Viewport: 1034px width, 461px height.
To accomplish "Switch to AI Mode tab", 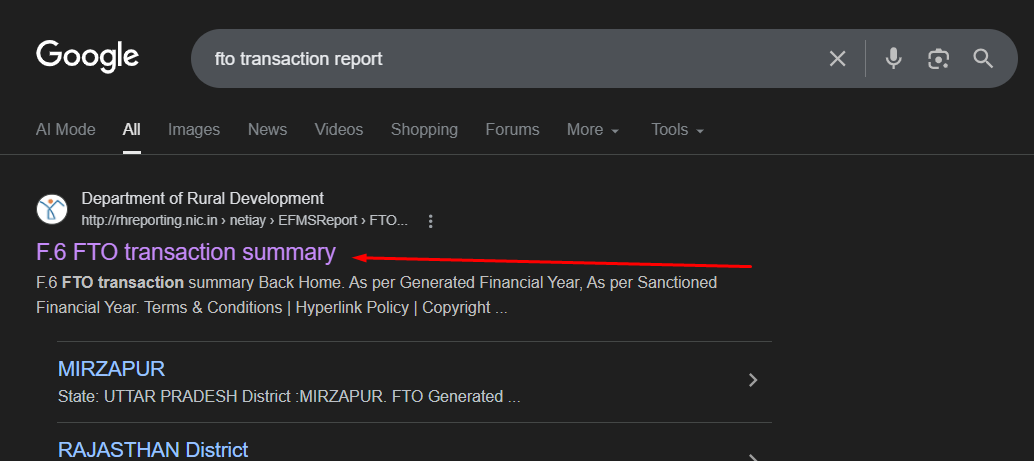I will [66, 130].
